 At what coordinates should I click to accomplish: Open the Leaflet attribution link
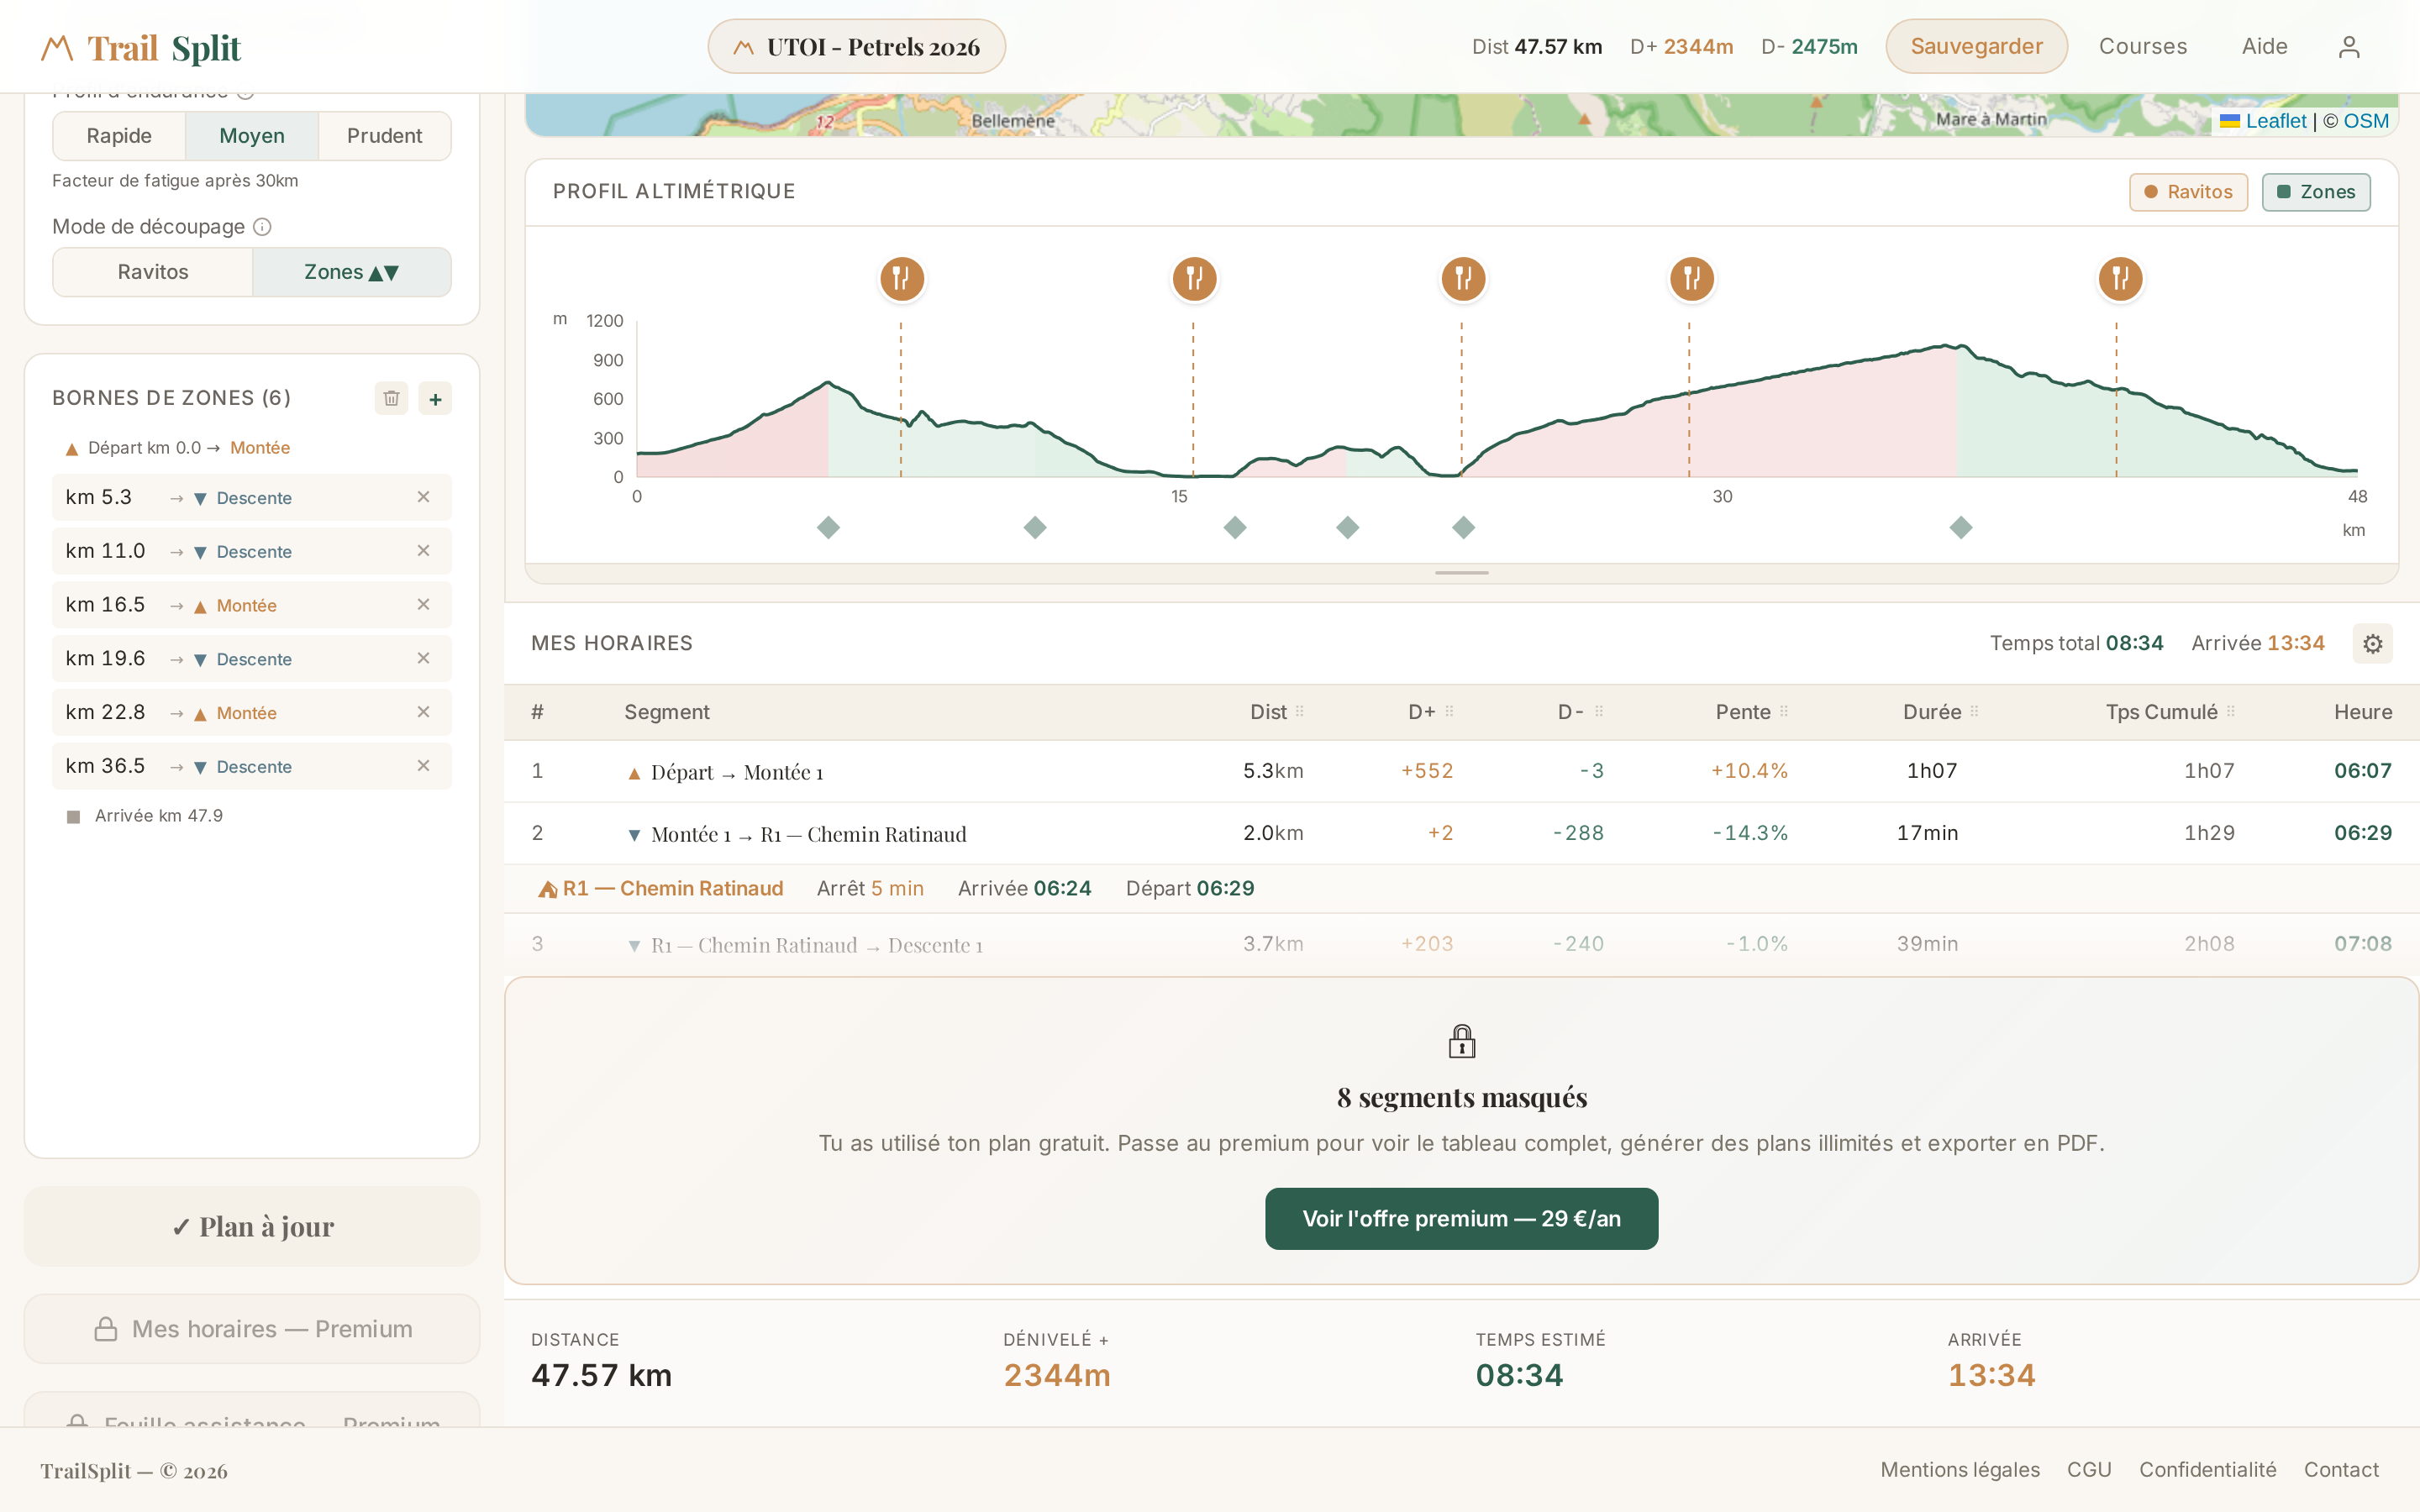pyautogui.click(x=2263, y=121)
